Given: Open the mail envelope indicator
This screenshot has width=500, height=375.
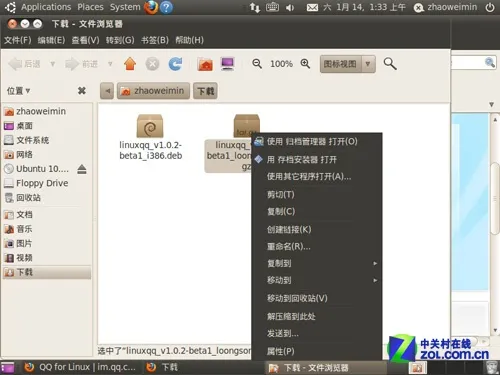Looking at the screenshot, I should (x=312, y=7).
